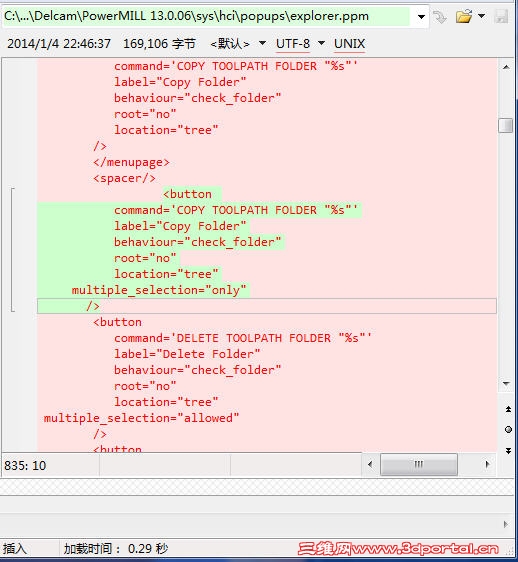Click the curved arrow icon beside path box
The width and height of the screenshot is (518, 562).
point(440,16)
